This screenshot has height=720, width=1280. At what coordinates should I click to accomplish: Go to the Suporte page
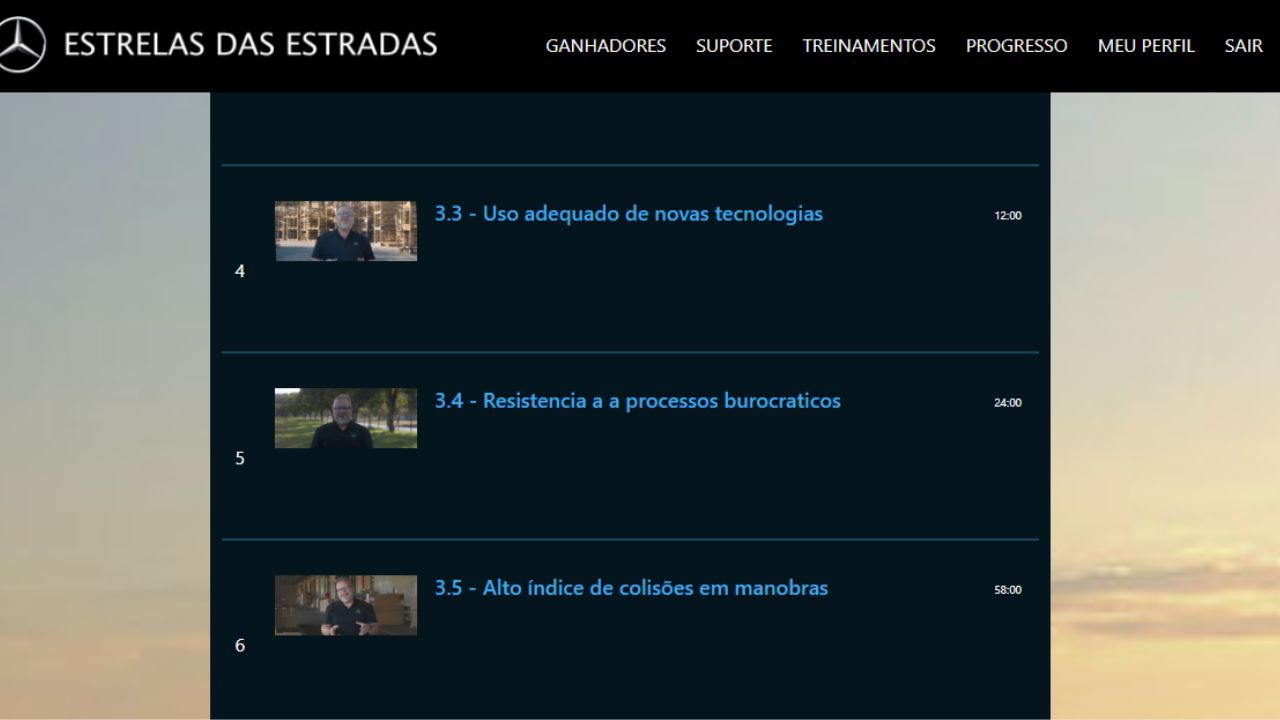(x=734, y=46)
